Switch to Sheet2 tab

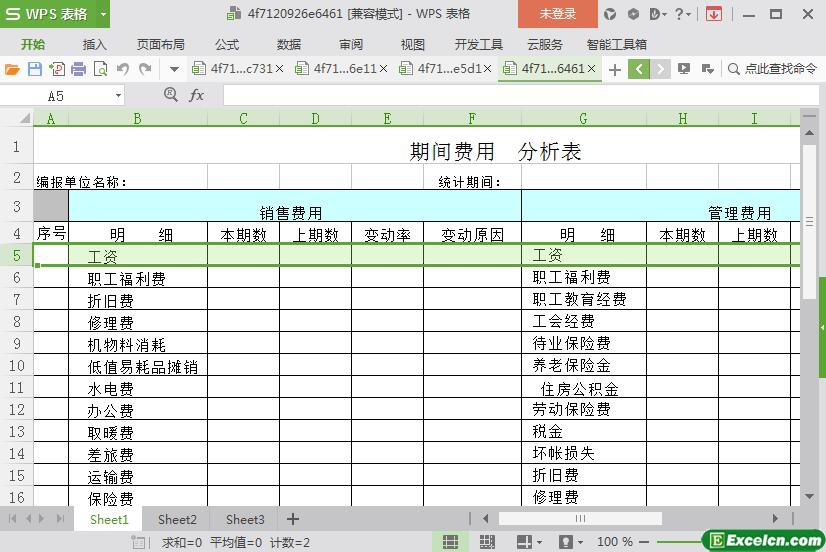(177, 520)
